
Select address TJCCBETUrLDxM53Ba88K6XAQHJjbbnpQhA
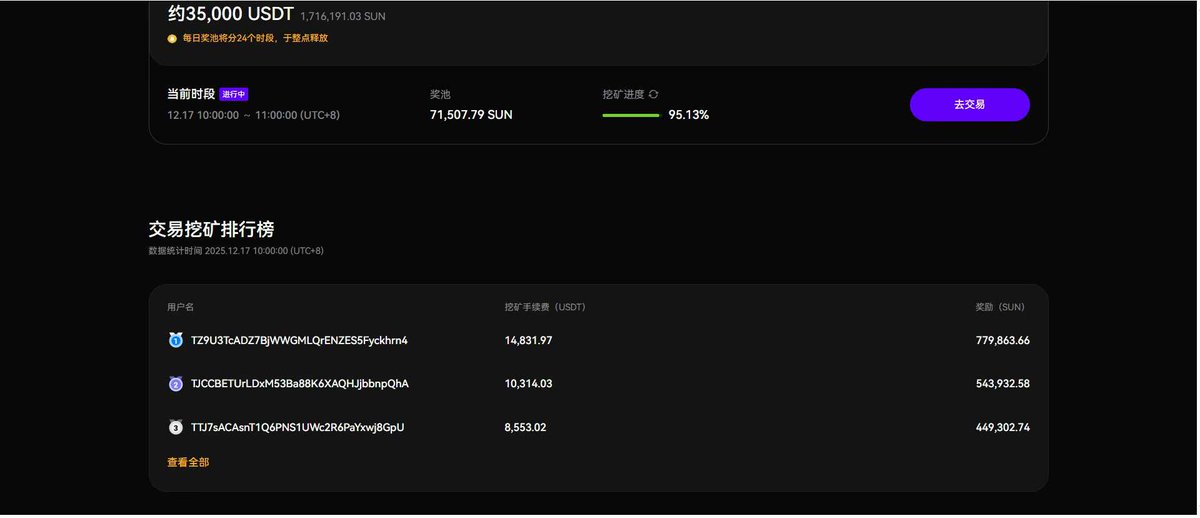tap(299, 384)
